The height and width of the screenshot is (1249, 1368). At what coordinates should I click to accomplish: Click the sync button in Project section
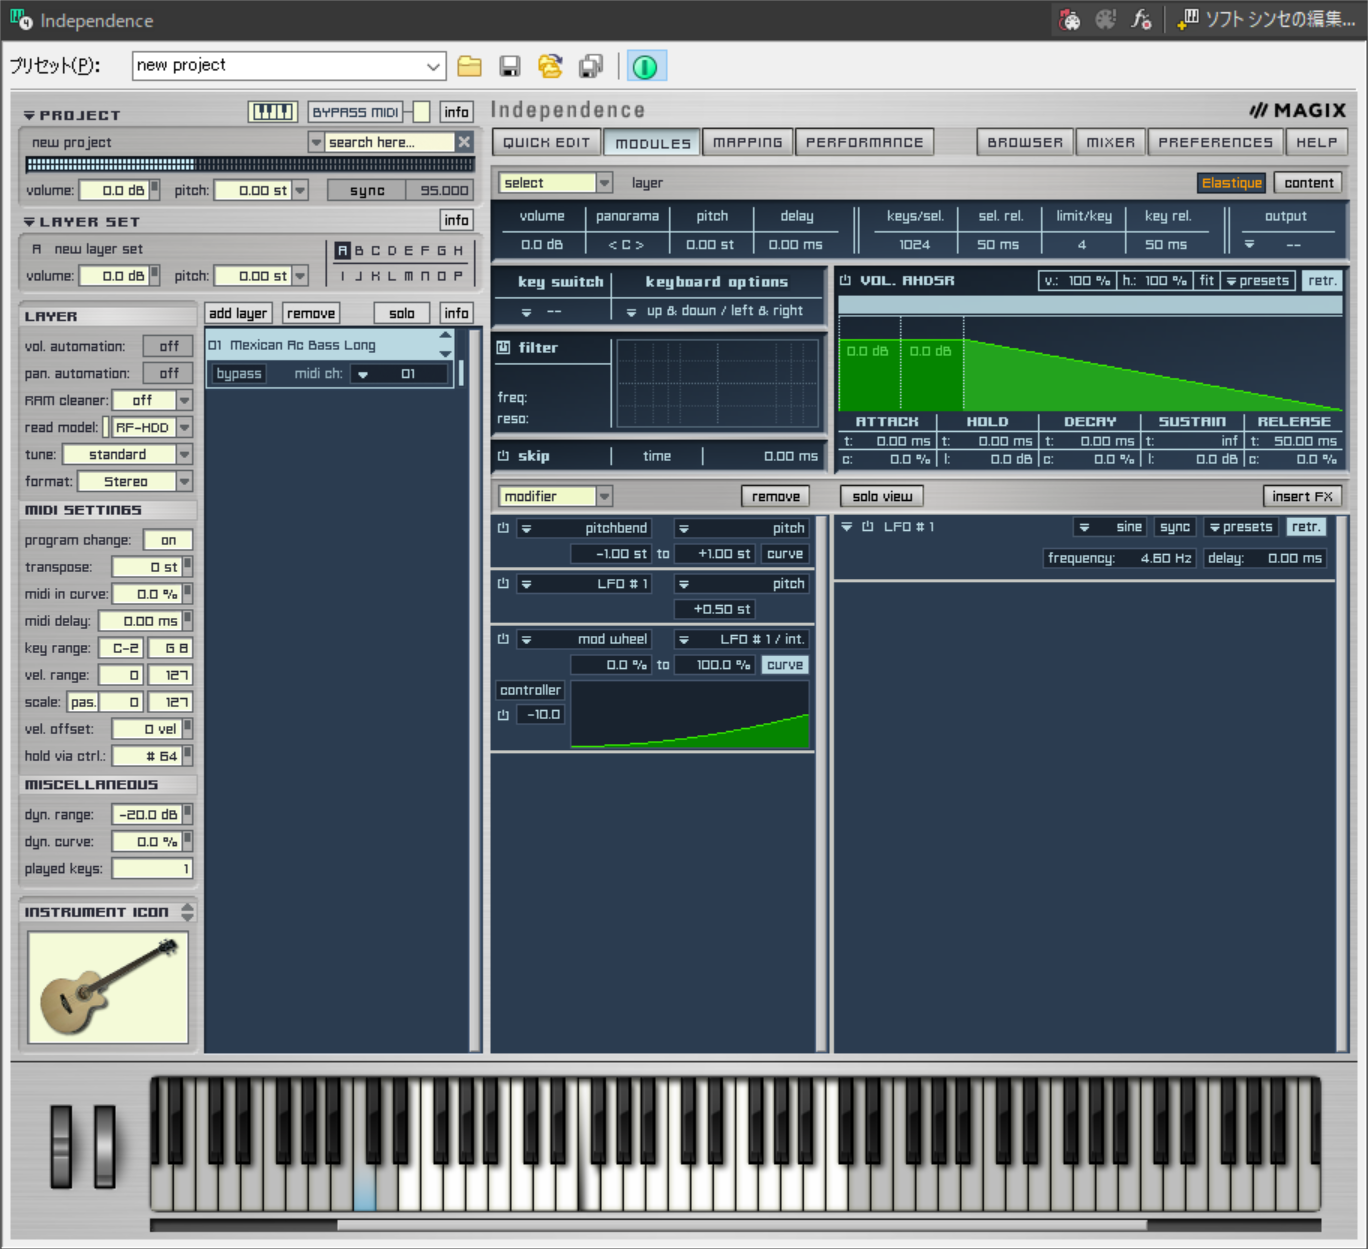[367, 190]
